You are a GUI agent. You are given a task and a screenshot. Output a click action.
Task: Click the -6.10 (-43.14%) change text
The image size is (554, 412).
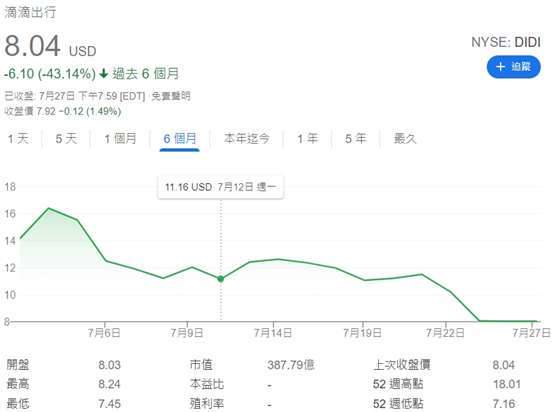pyautogui.click(x=50, y=74)
